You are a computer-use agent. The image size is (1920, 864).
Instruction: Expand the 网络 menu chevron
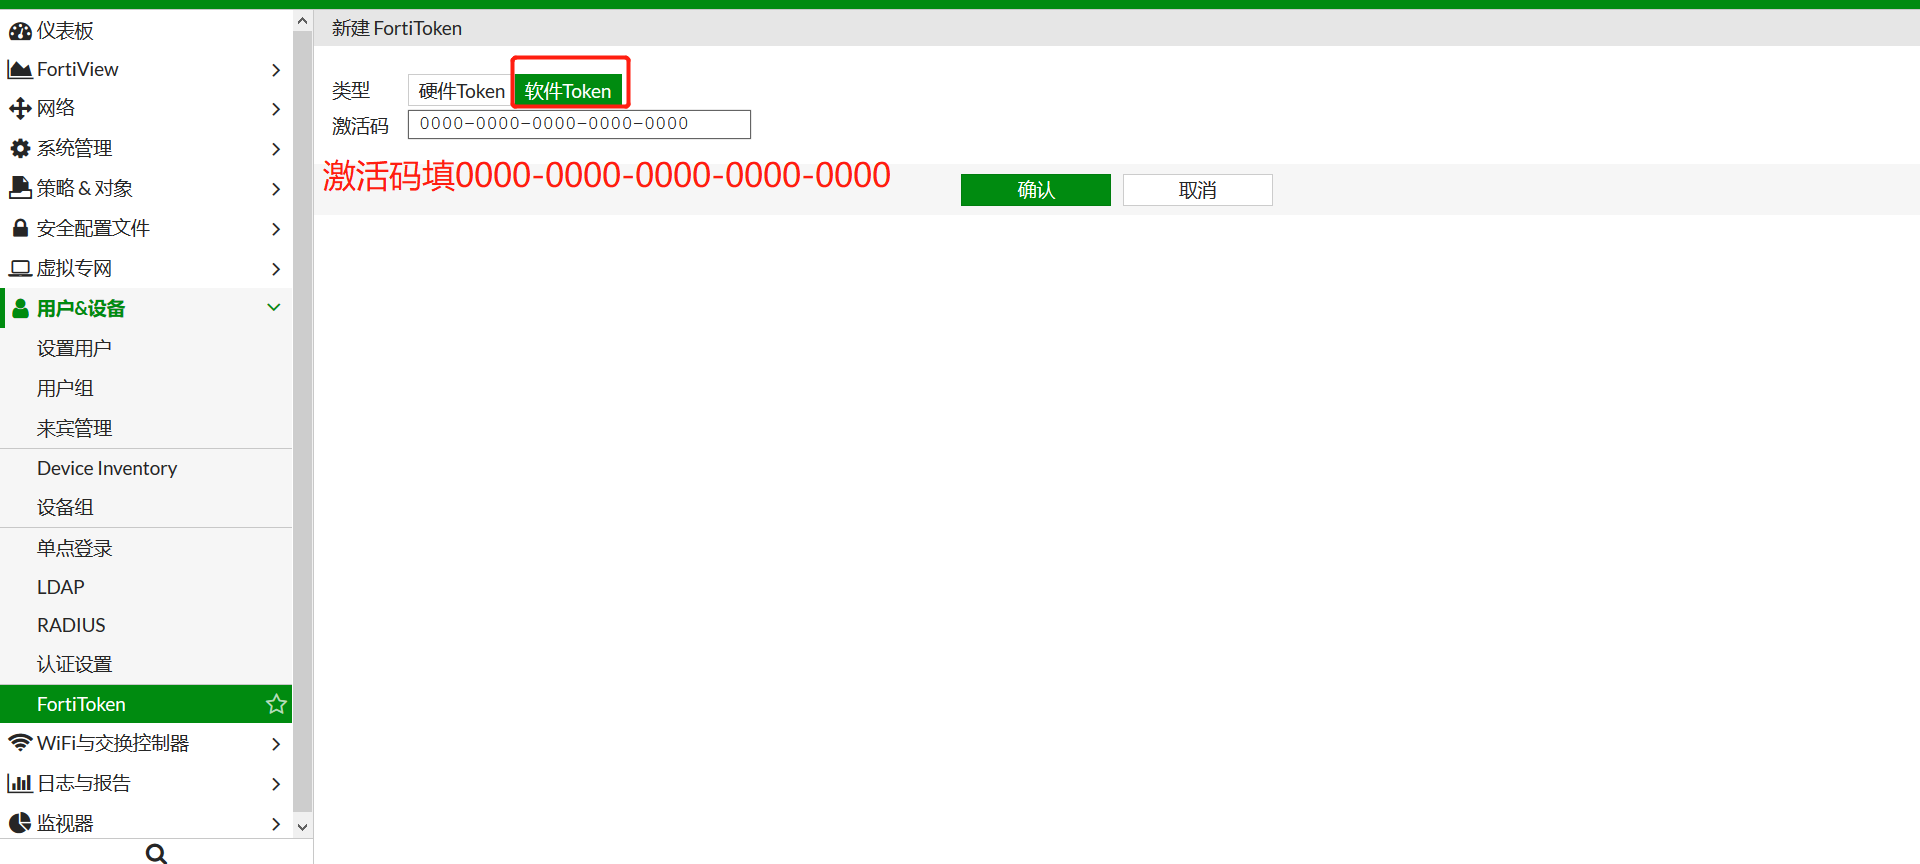pyautogui.click(x=276, y=109)
